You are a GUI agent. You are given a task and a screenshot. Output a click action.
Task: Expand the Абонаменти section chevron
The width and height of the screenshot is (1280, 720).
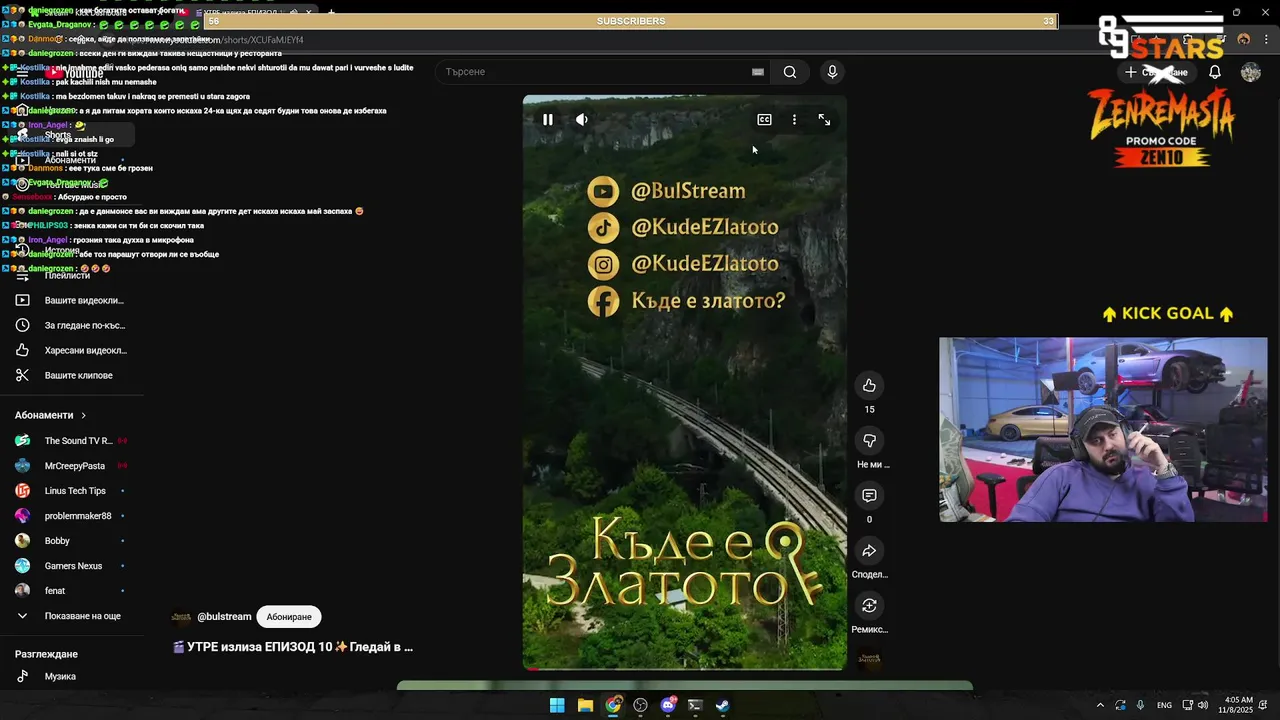tap(84, 415)
